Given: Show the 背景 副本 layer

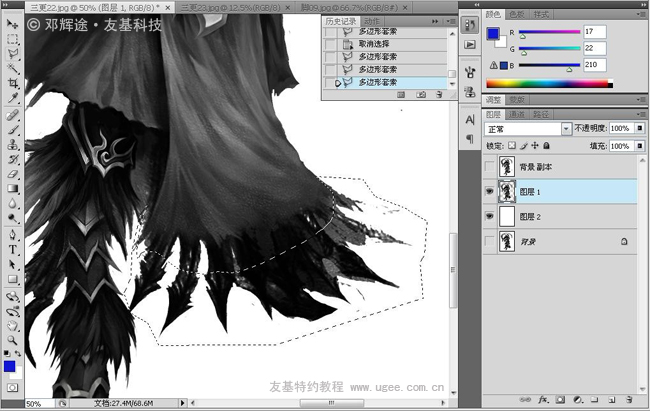Looking at the screenshot, I should 489,166.
